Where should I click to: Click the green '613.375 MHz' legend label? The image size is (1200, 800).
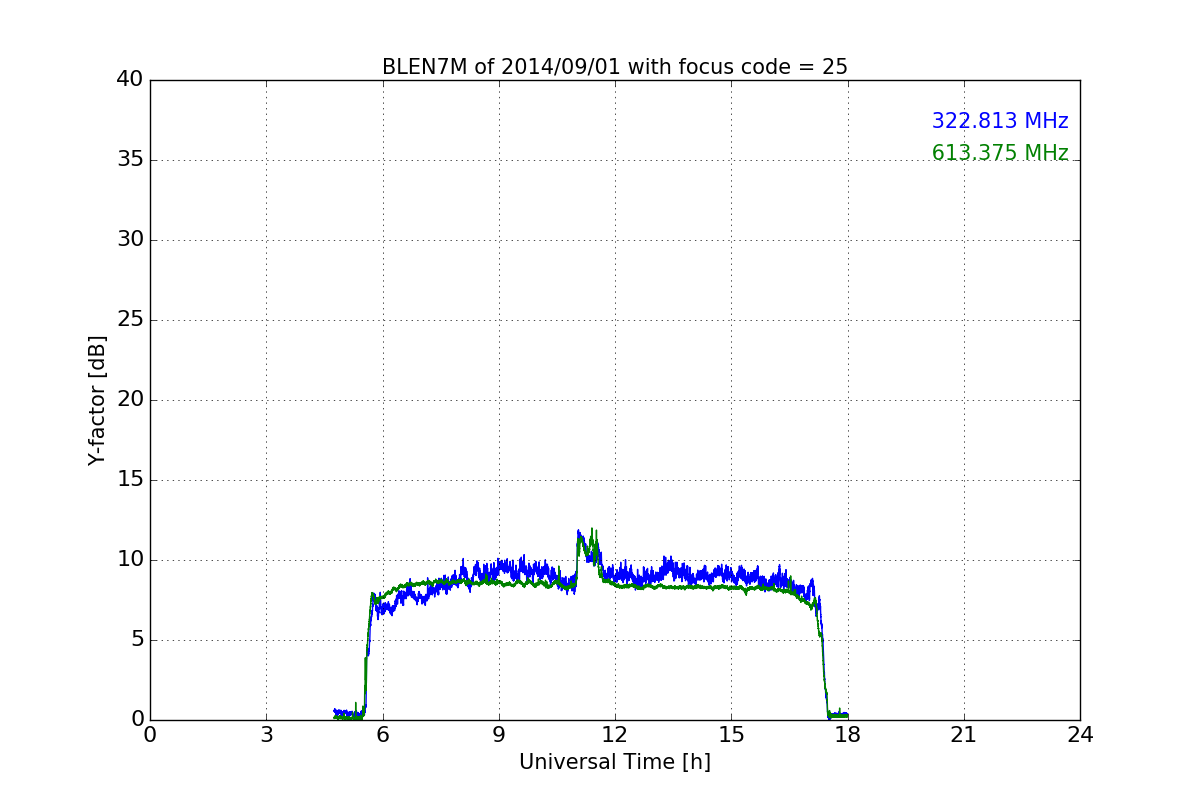tap(1000, 153)
